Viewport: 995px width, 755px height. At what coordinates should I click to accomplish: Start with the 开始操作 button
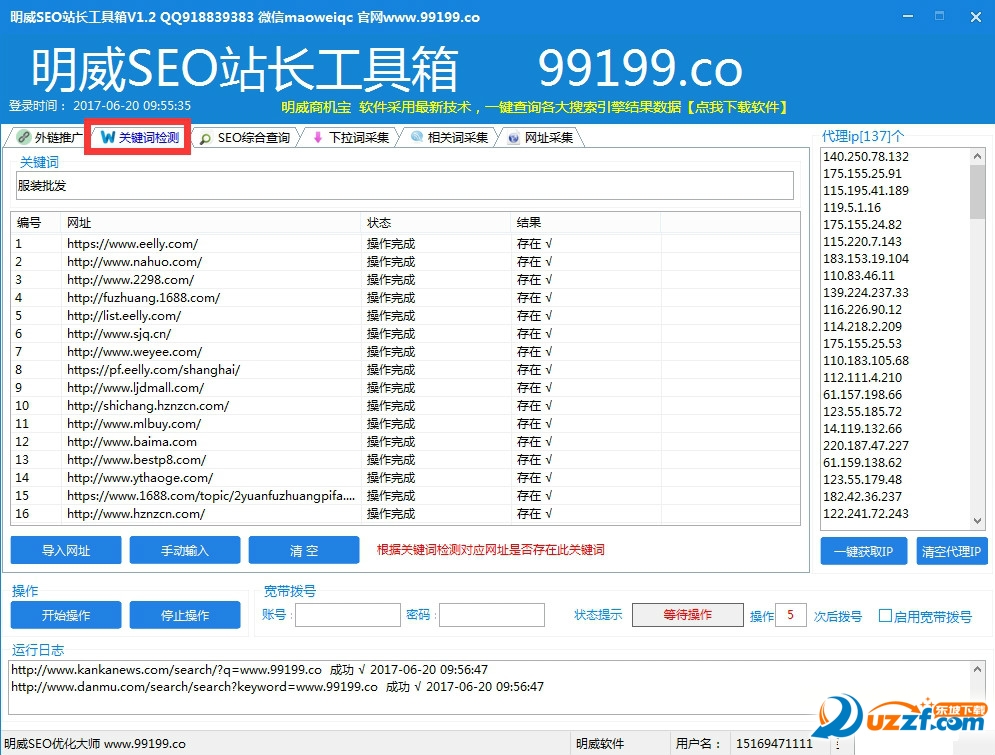coord(66,615)
